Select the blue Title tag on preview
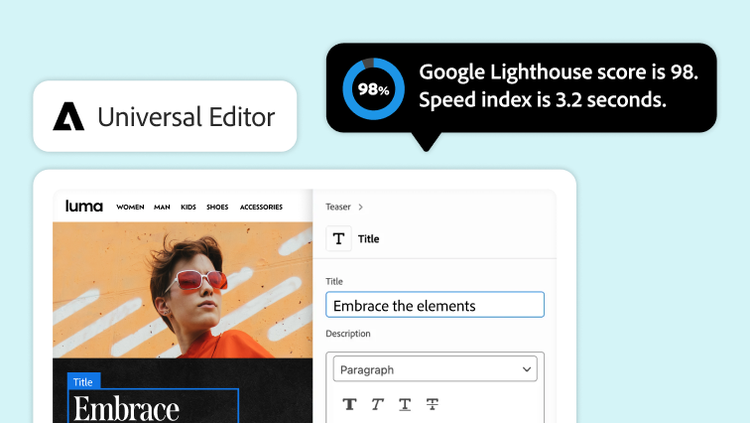The width and height of the screenshot is (750, 423). (x=84, y=381)
